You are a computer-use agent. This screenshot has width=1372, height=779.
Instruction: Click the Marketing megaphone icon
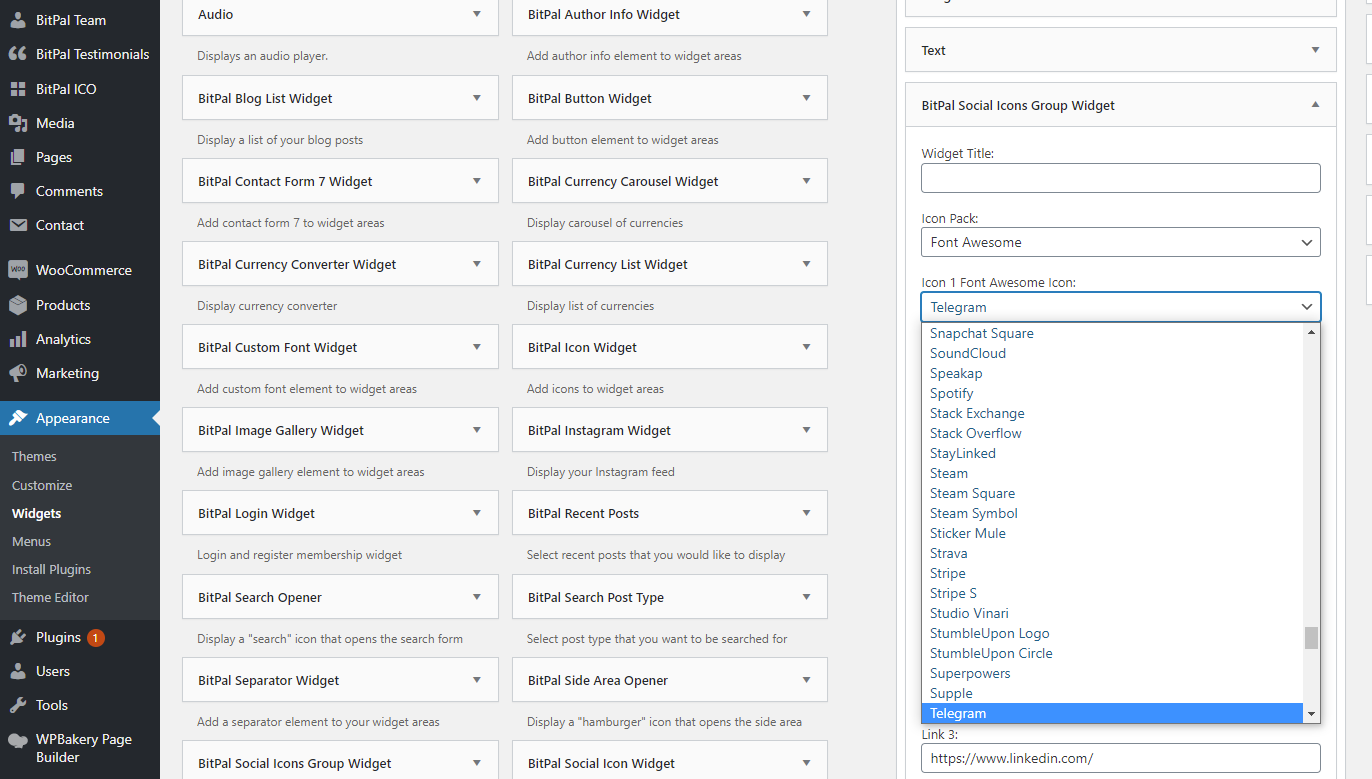pyautogui.click(x=18, y=373)
